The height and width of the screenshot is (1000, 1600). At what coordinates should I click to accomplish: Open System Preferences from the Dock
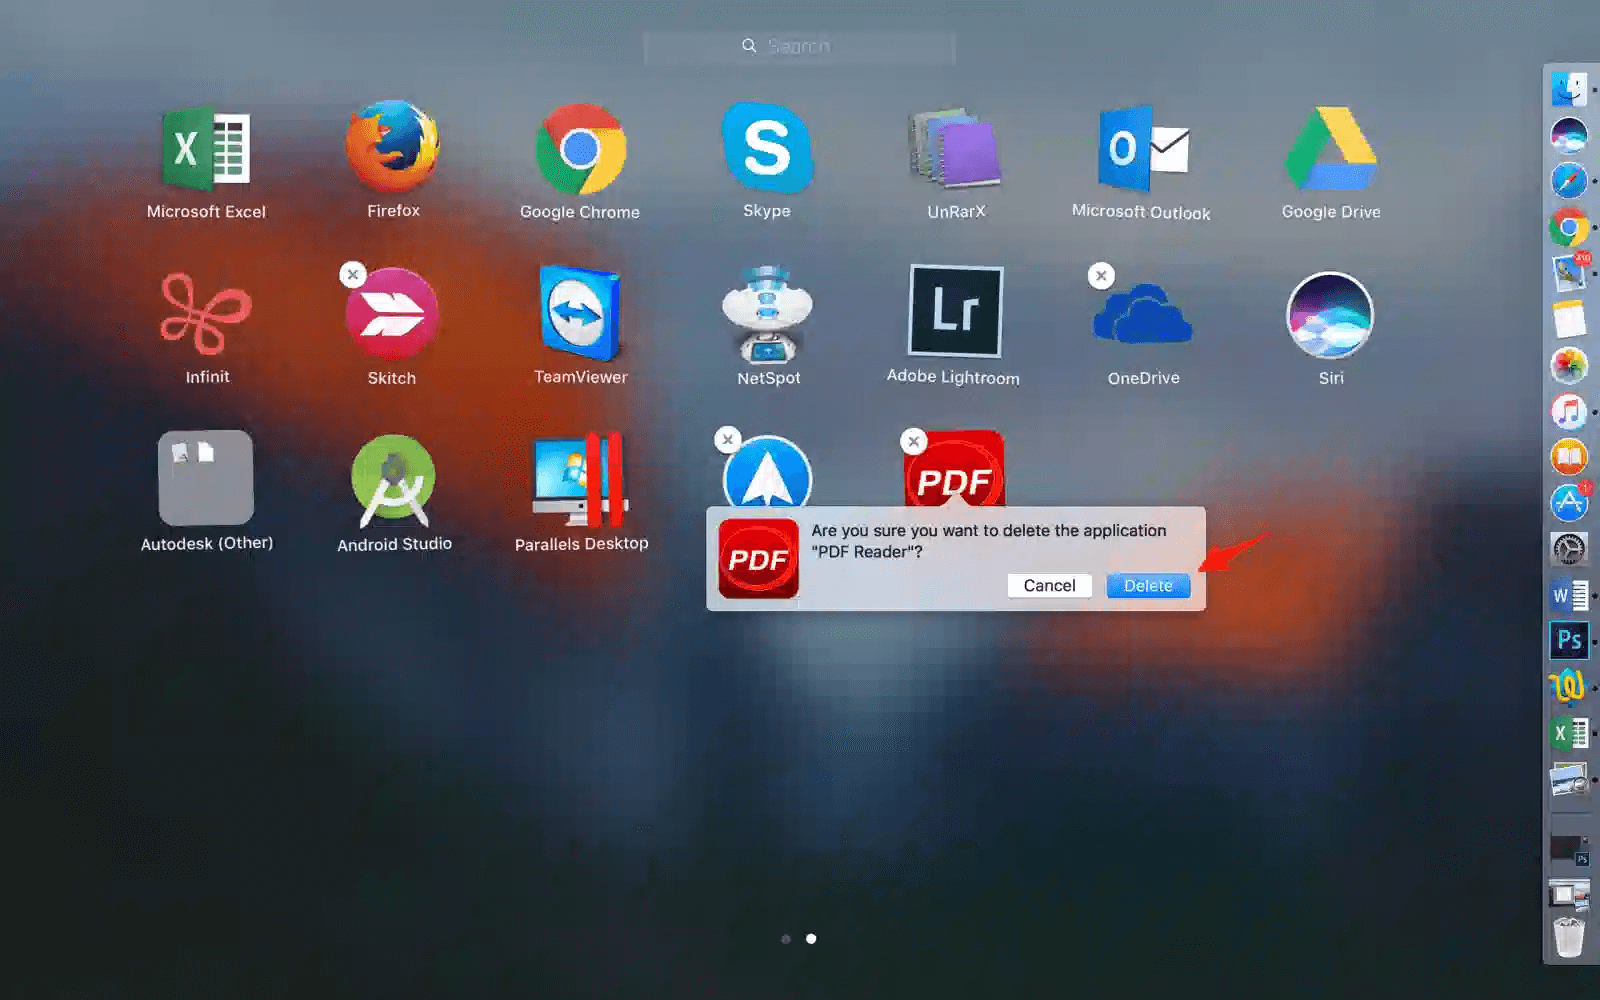(1569, 549)
